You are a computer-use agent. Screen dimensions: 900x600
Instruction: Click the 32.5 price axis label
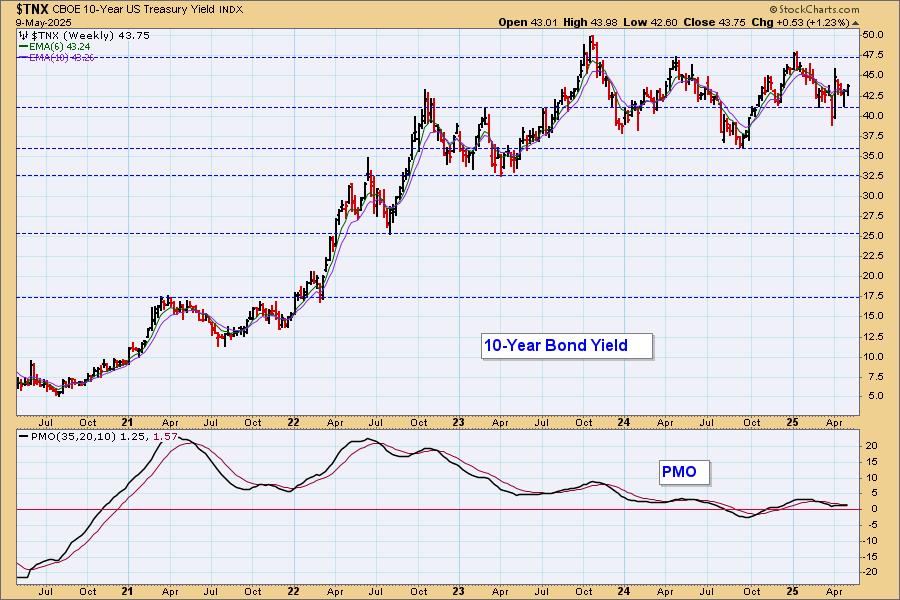872,176
